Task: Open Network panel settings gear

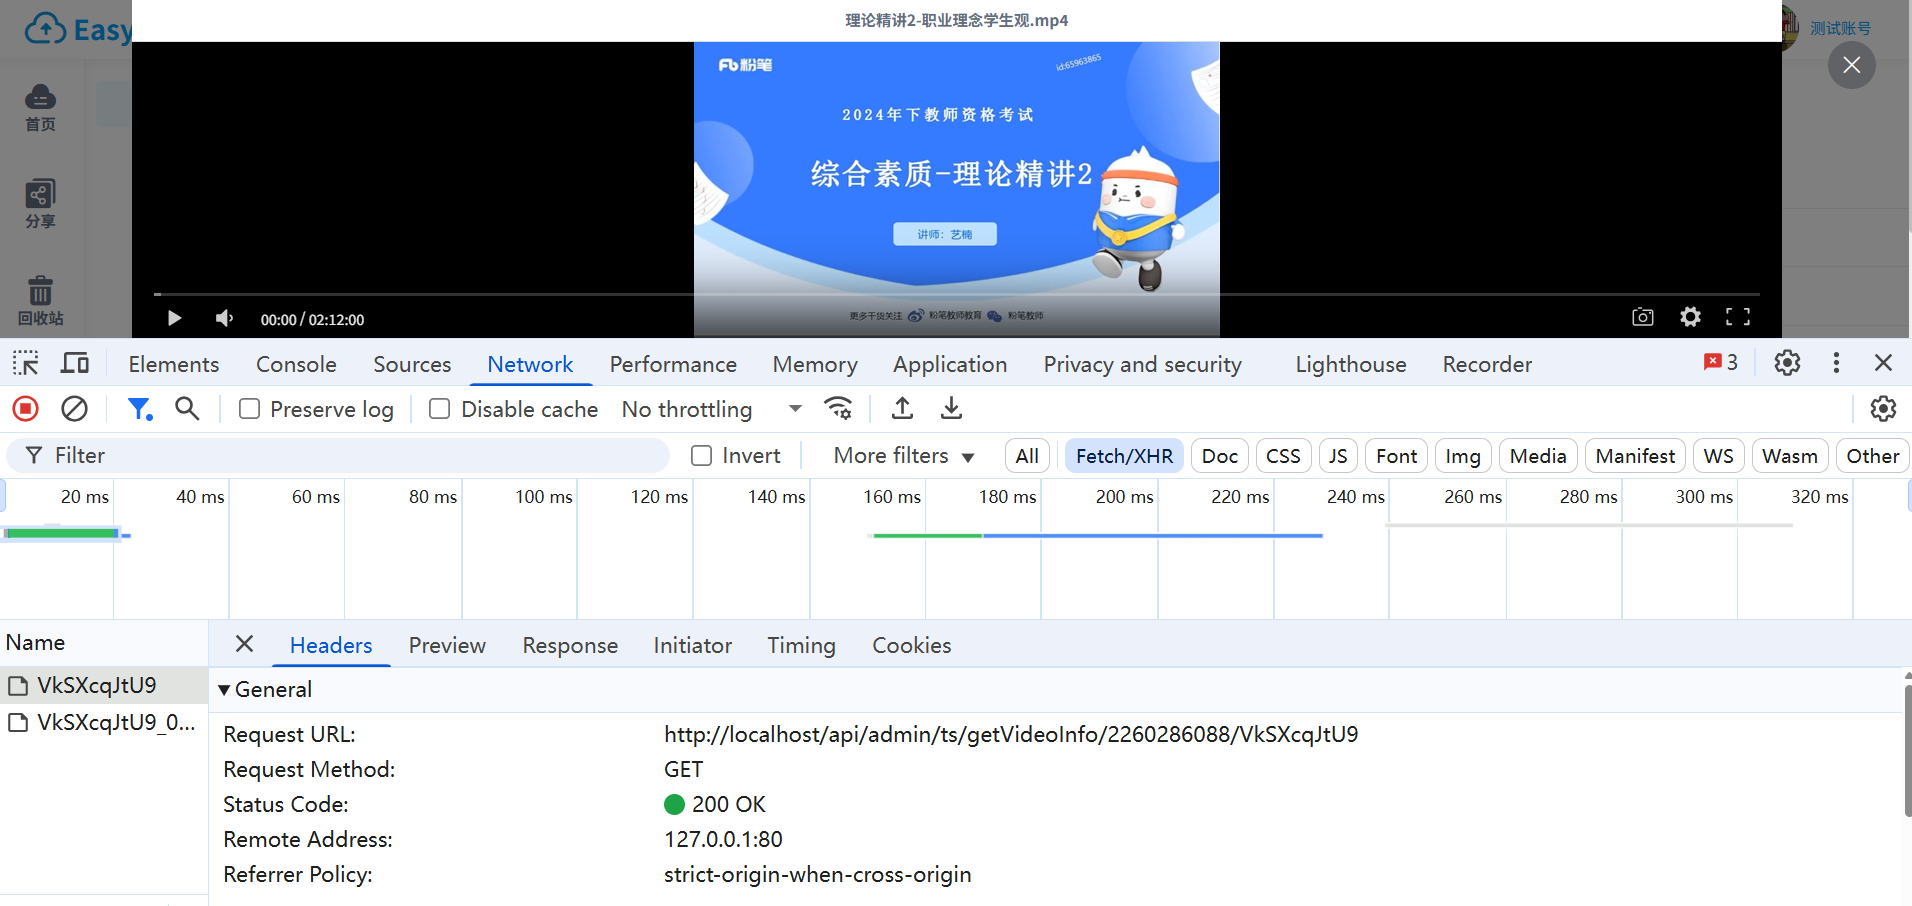Action: (1883, 408)
